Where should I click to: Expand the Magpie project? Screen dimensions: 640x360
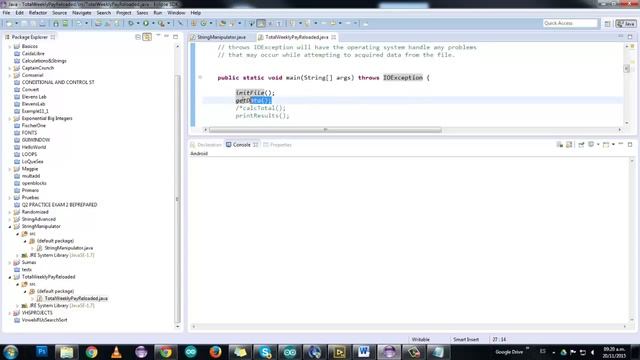click(10, 169)
